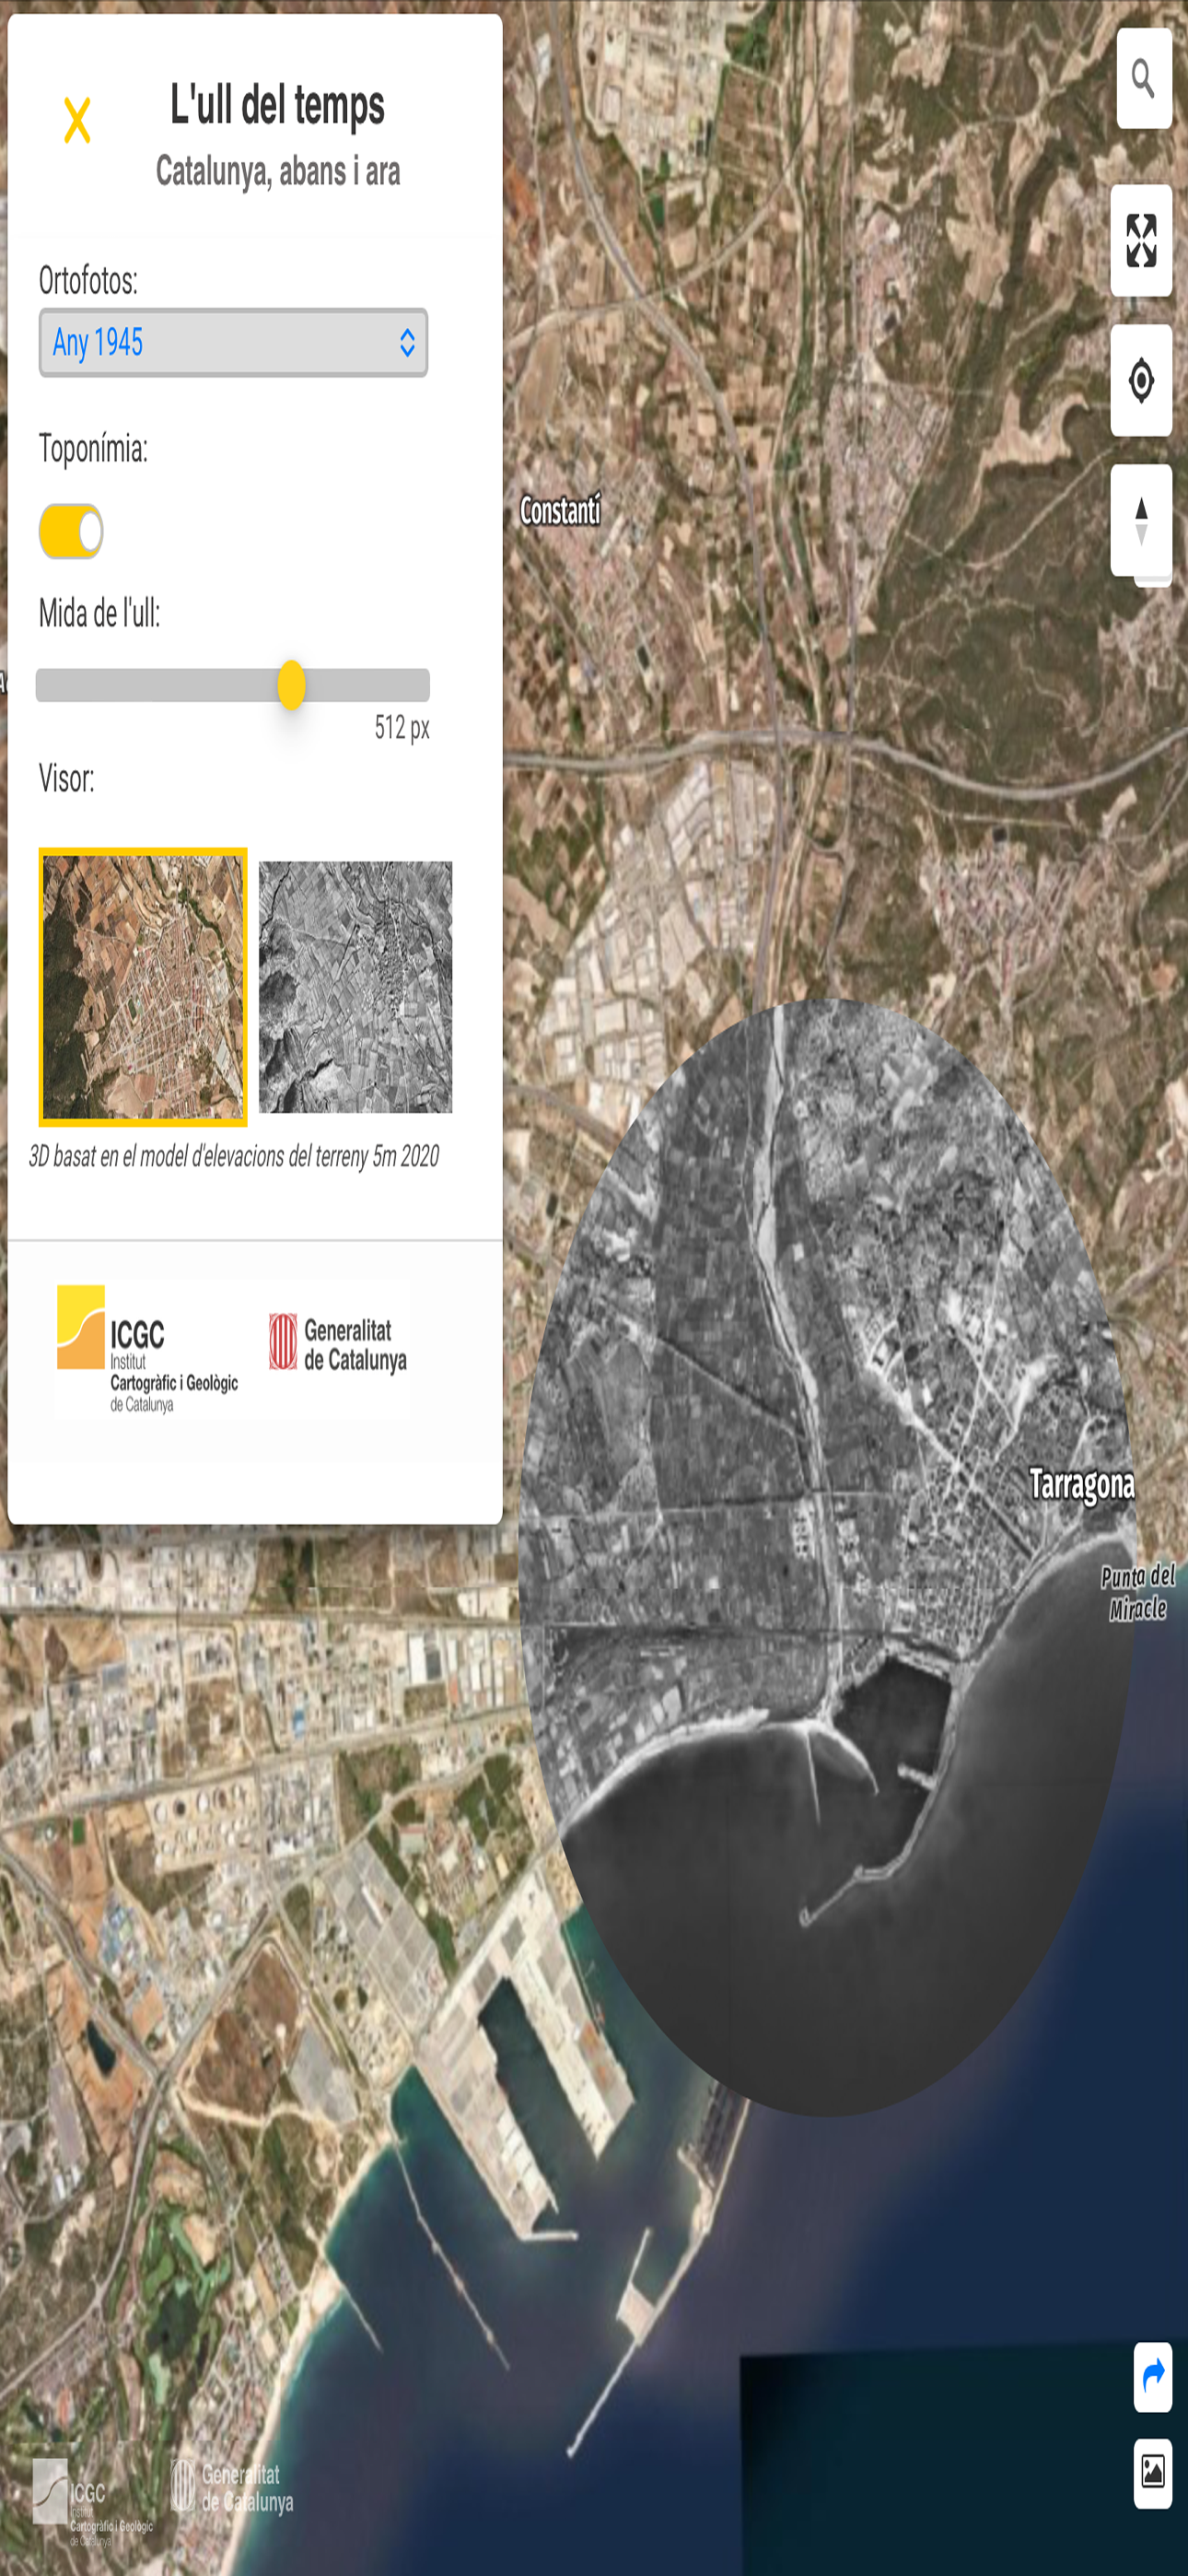Reset map orientation with the compass
The height and width of the screenshot is (2576, 1188).
point(1141,520)
